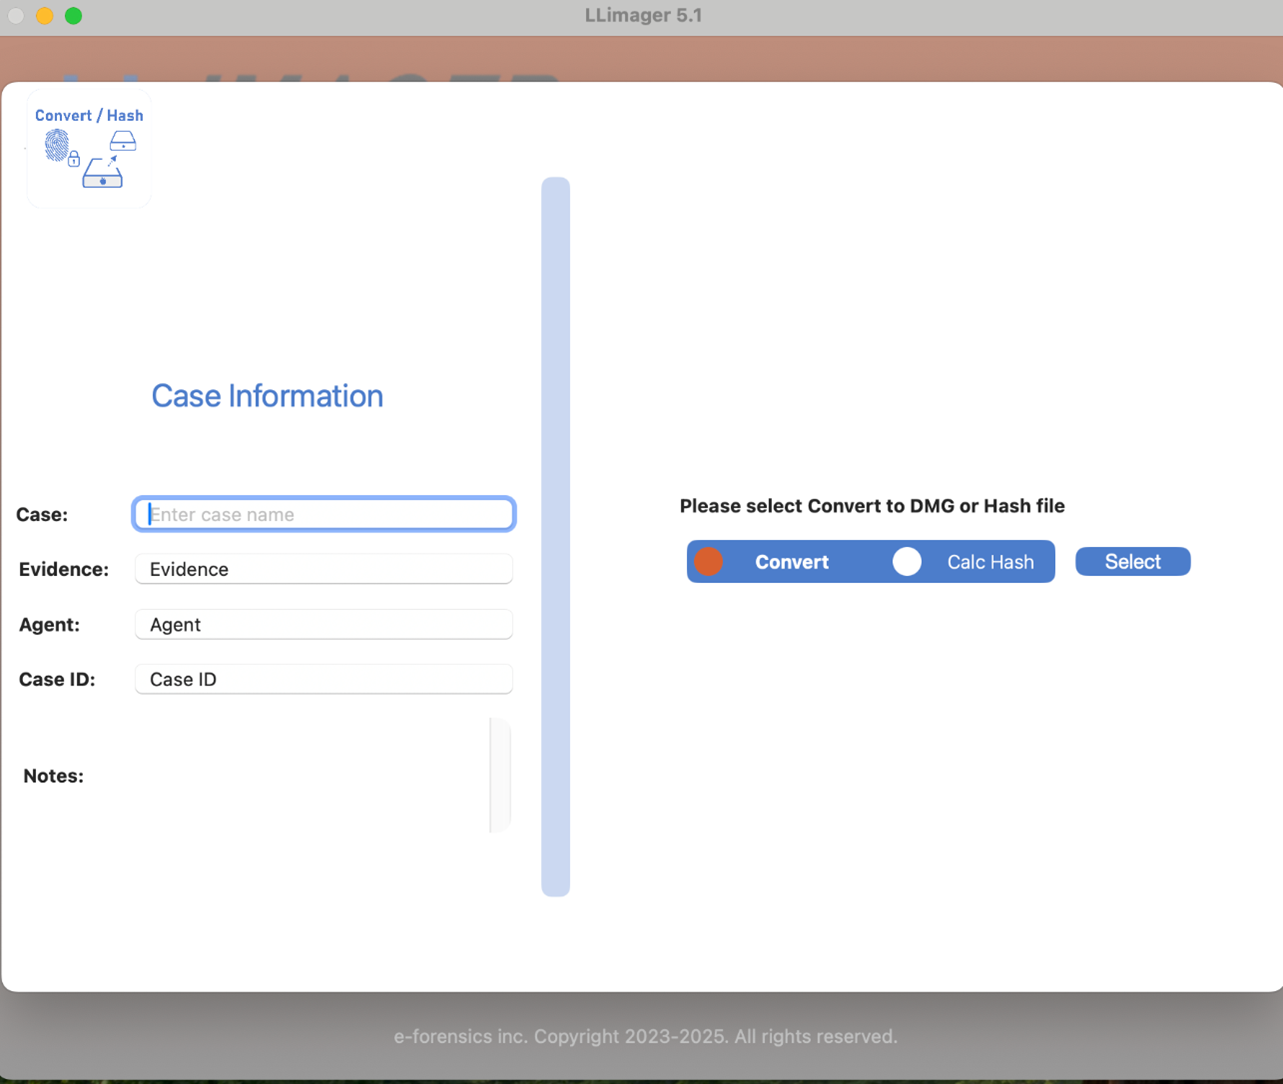
Task: Click the padlock icon on the Convert / Hash card
Action: coord(74,159)
